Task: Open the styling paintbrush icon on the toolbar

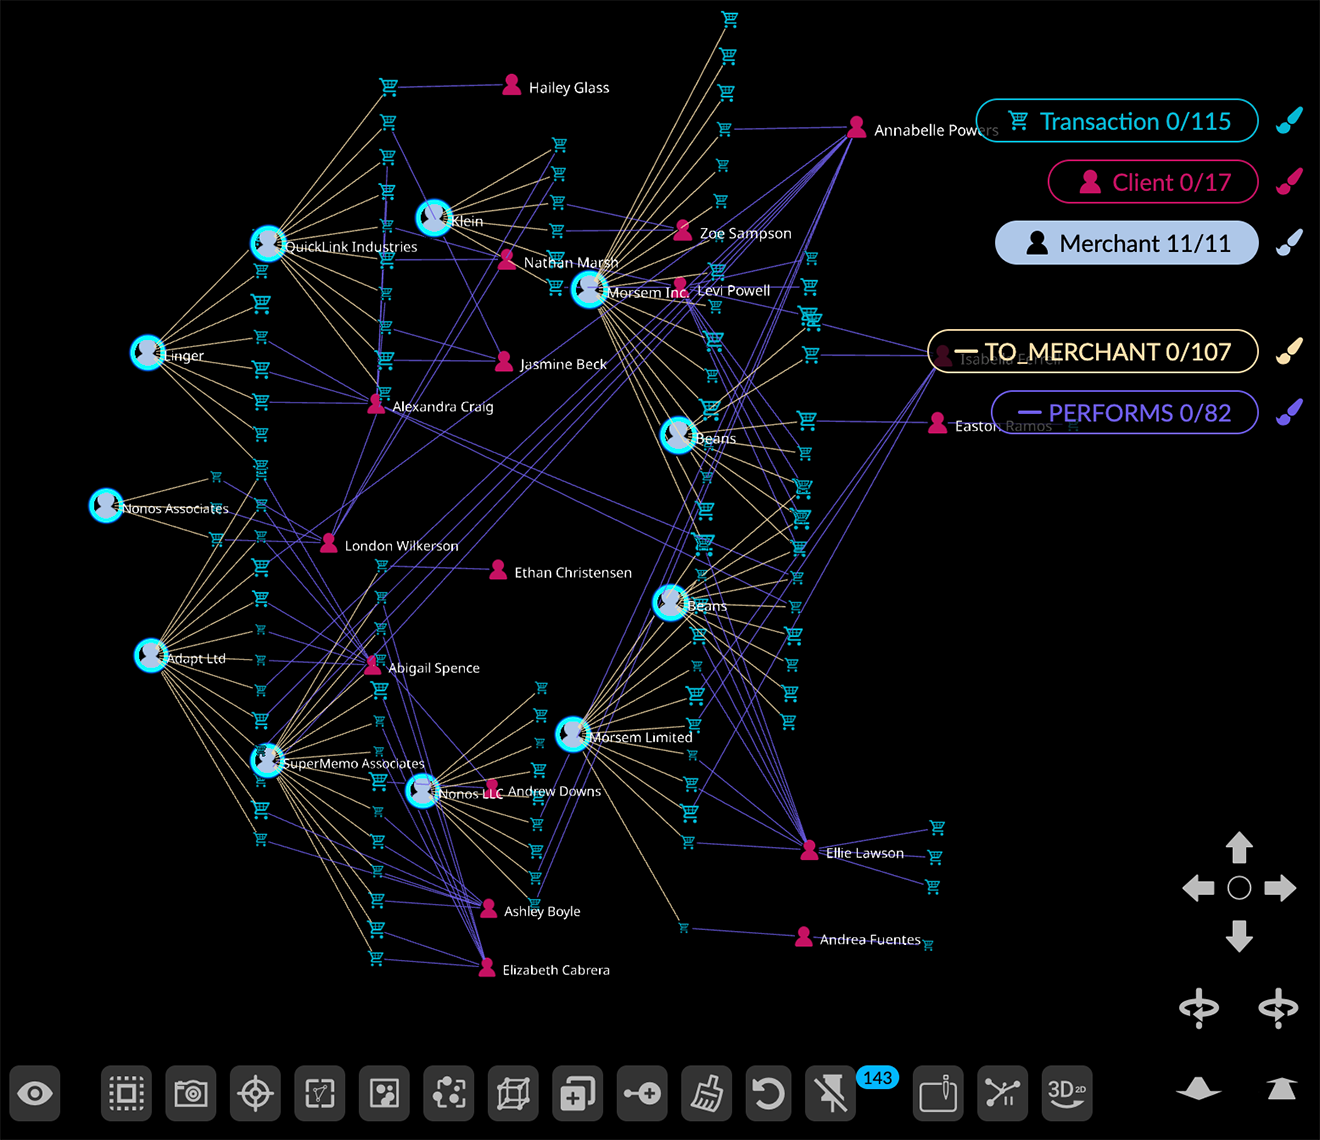Action: (706, 1093)
